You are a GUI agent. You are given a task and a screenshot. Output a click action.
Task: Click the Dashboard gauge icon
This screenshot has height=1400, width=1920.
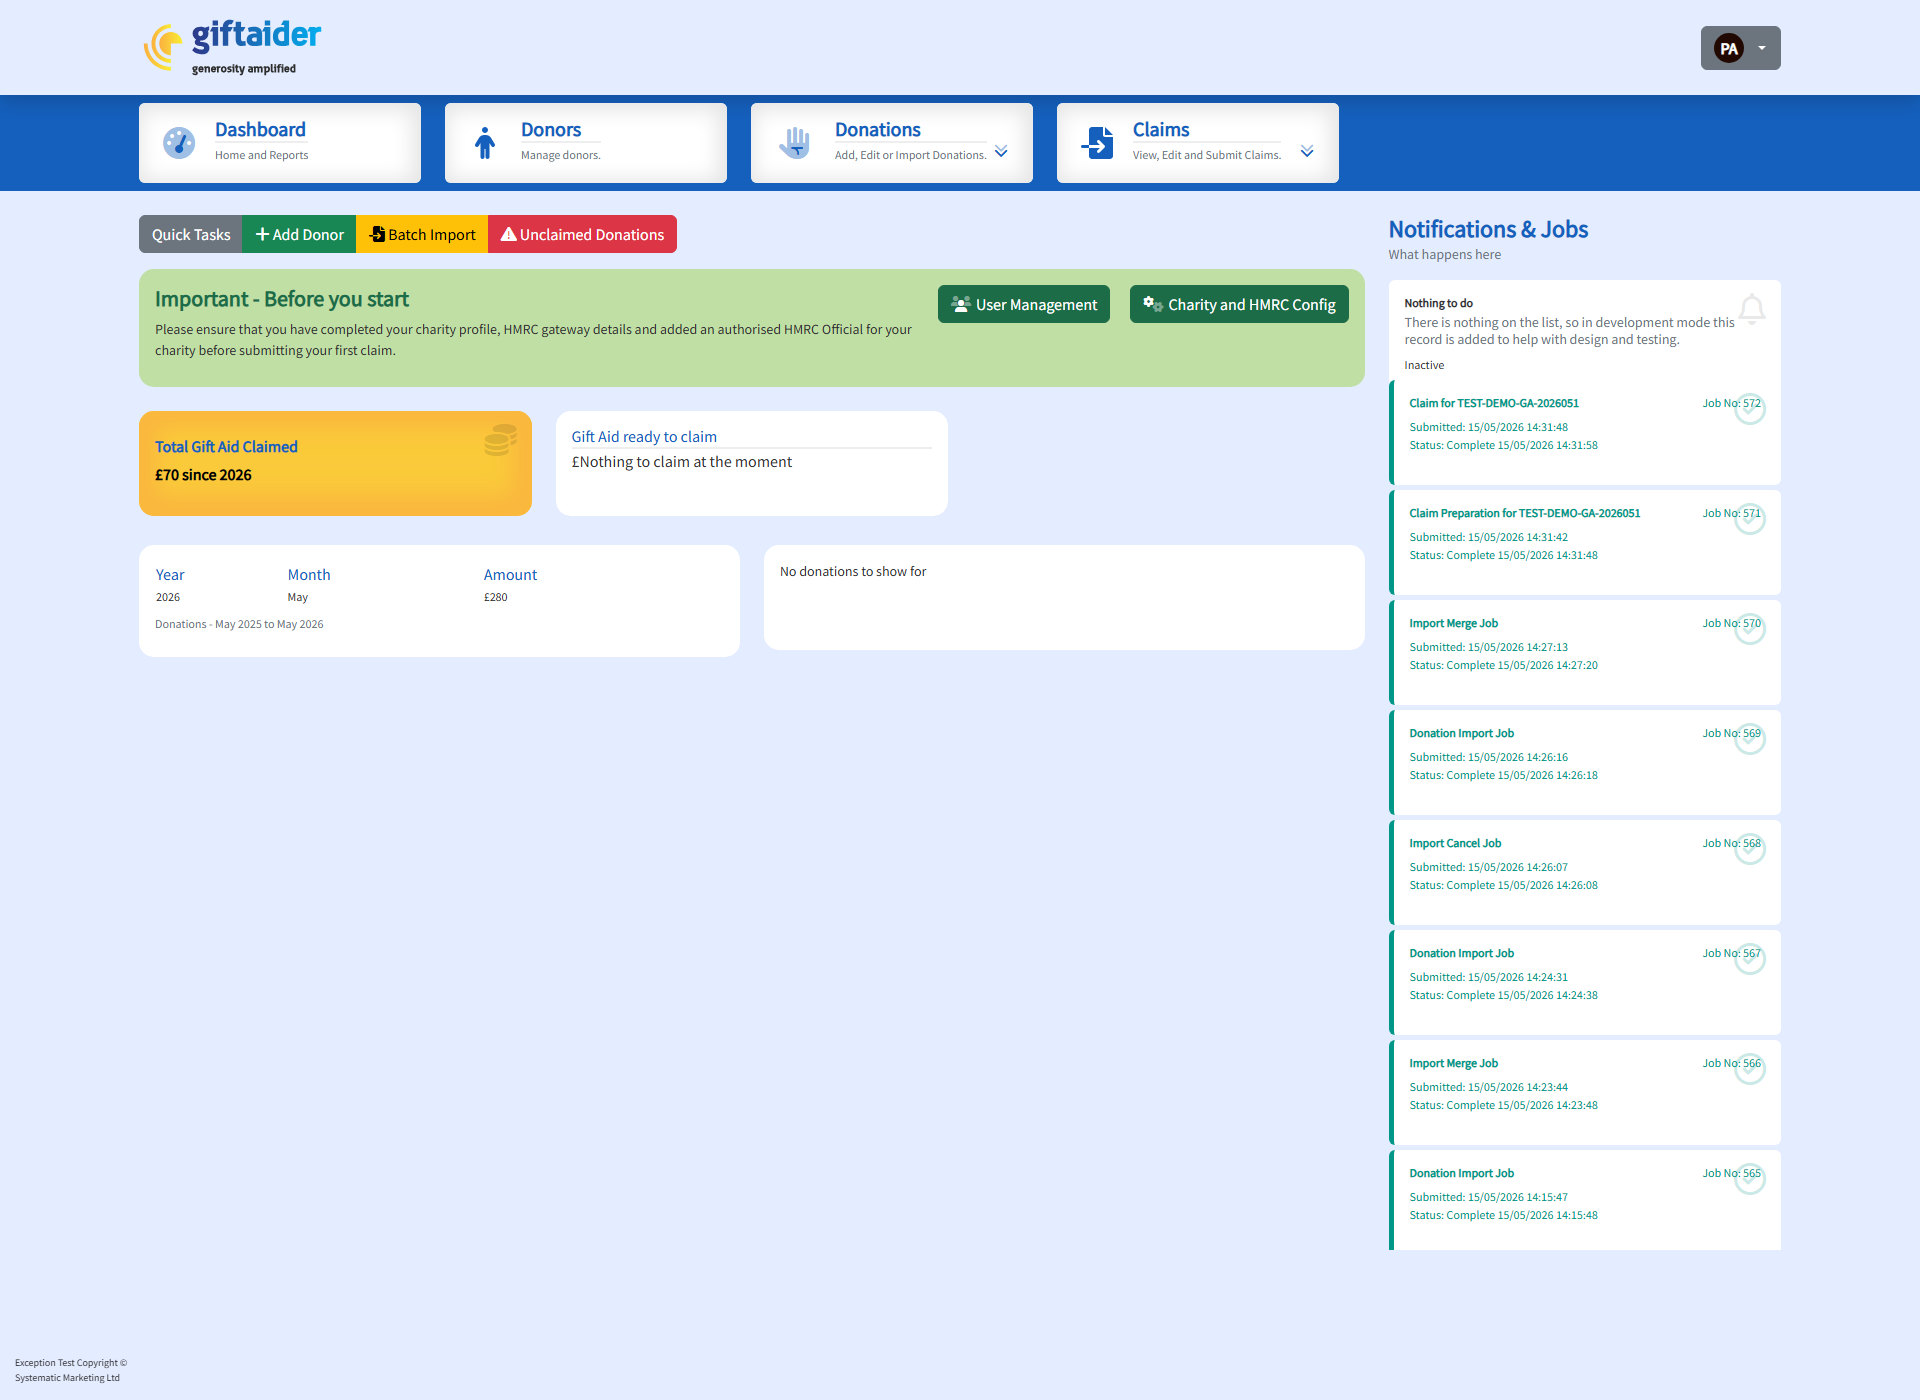(x=179, y=143)
